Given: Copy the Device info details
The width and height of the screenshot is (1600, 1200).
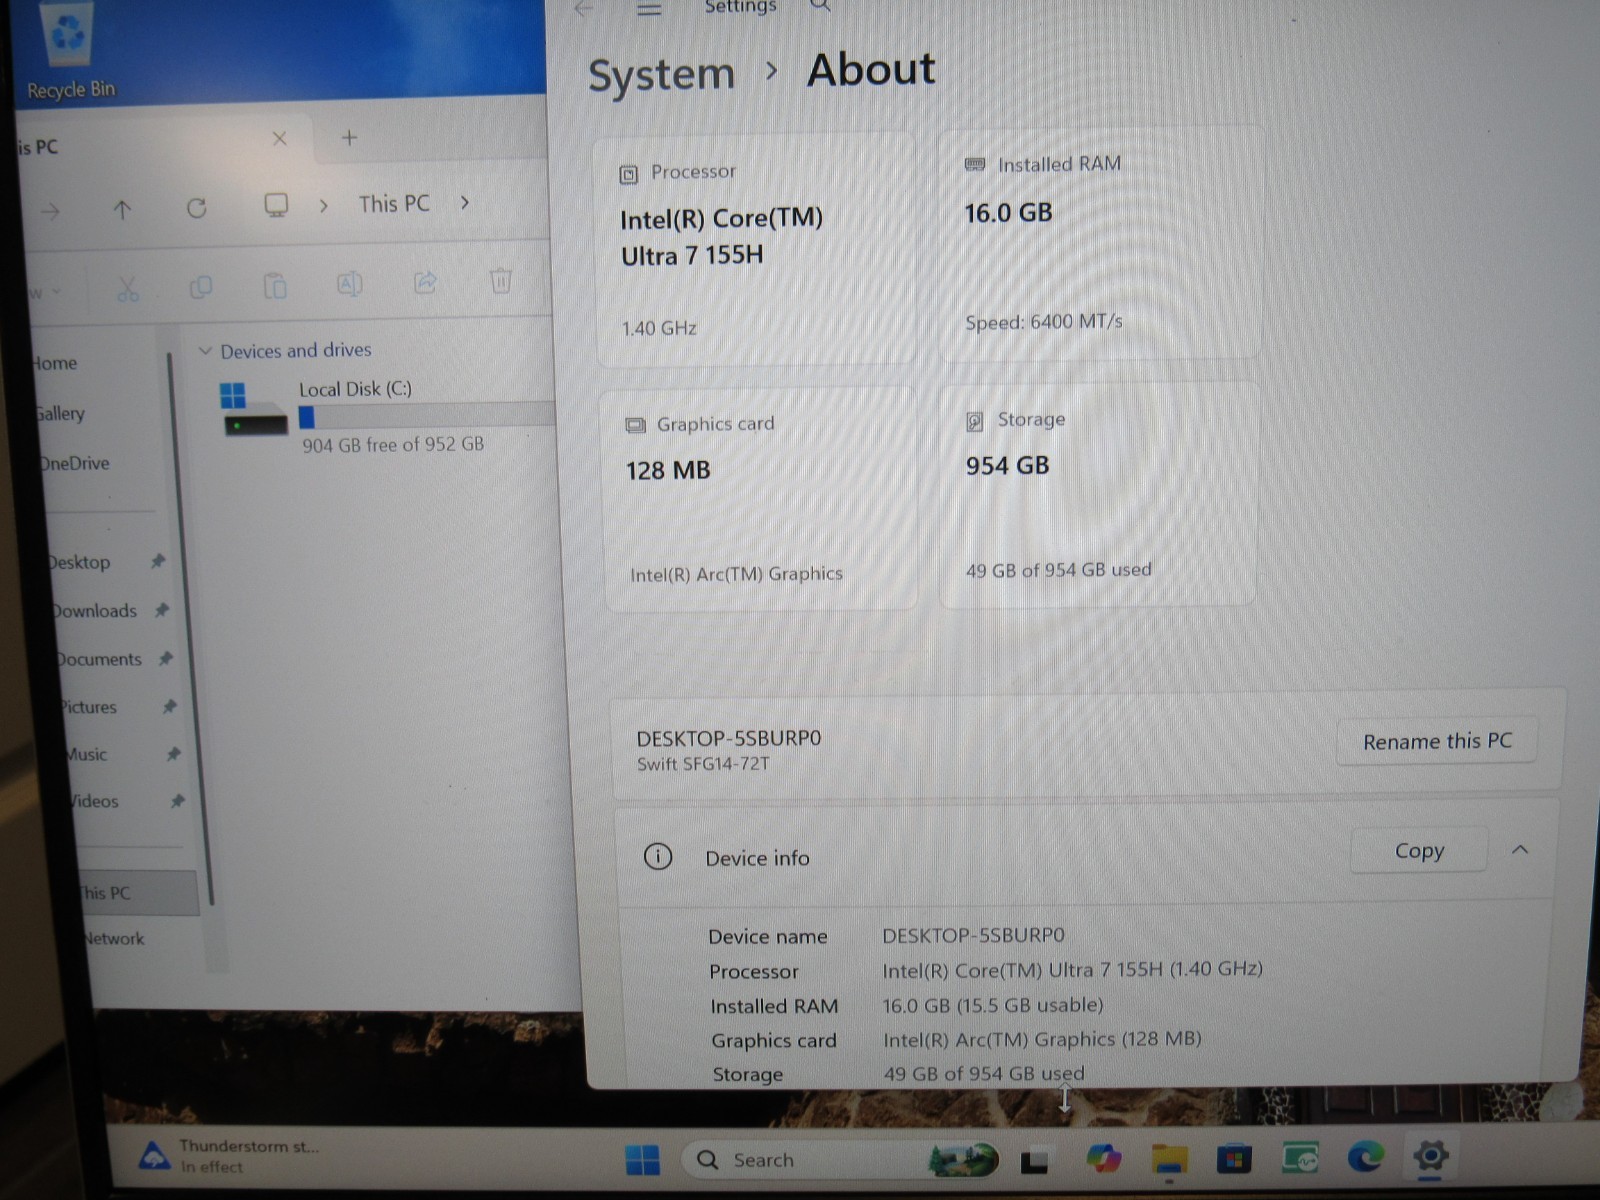Looking at the screenshot, I should click(1419, 851).
